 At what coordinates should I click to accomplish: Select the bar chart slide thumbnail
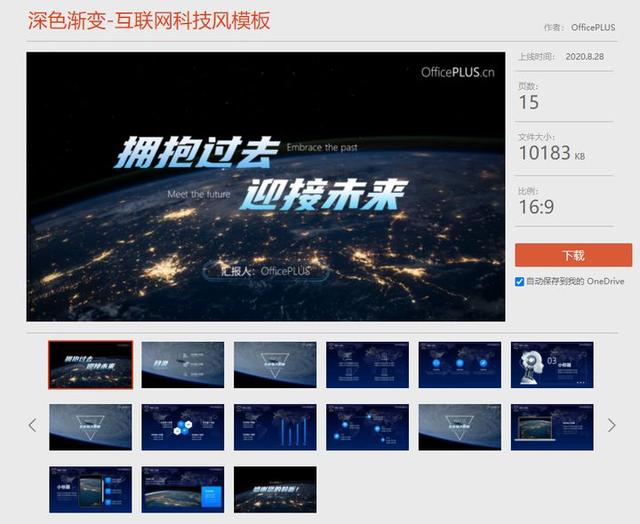[275, 427]
